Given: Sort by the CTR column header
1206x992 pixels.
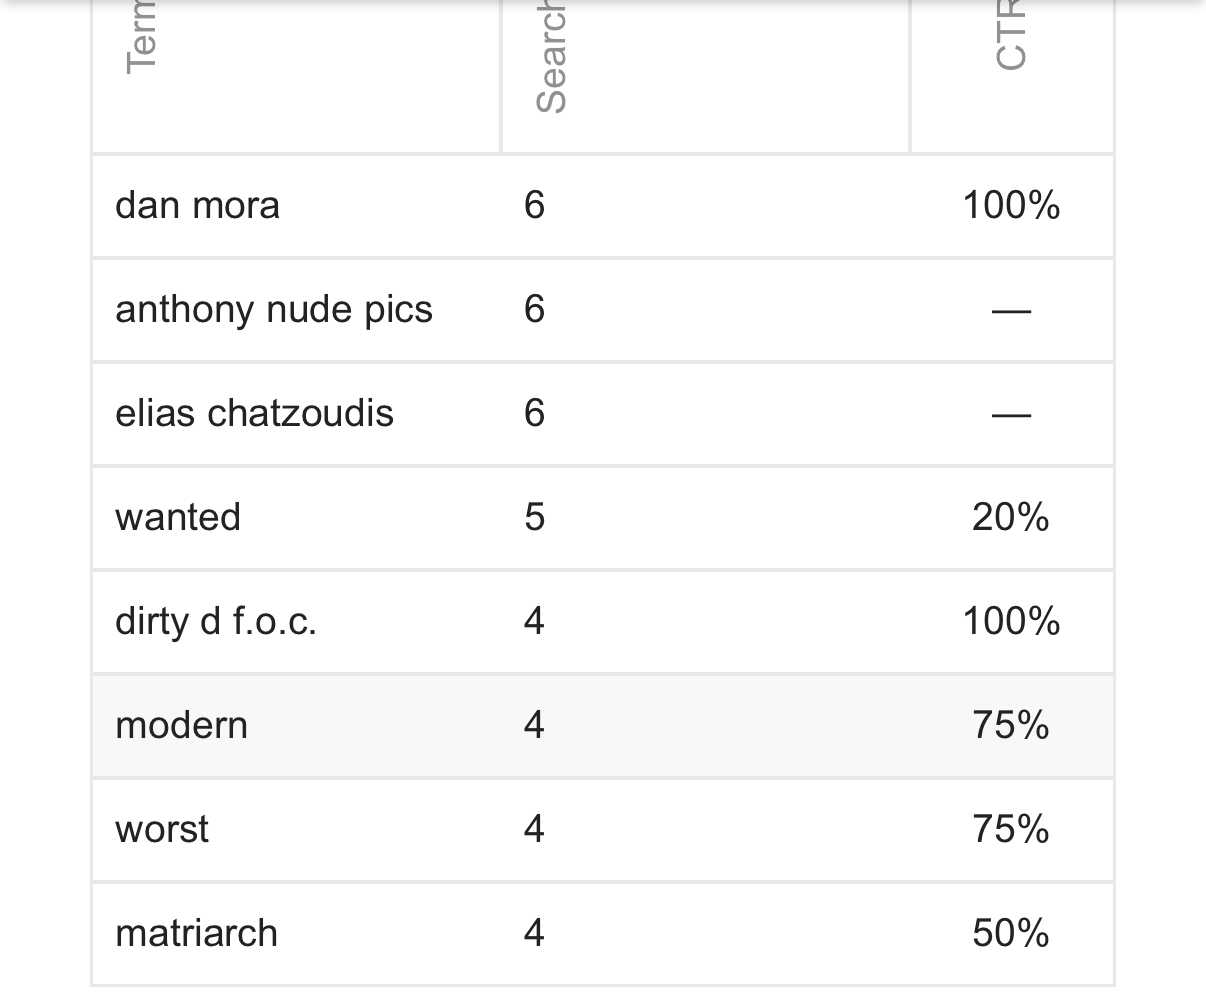Looking at the screenshot, I should click(x=1011, y=40).
